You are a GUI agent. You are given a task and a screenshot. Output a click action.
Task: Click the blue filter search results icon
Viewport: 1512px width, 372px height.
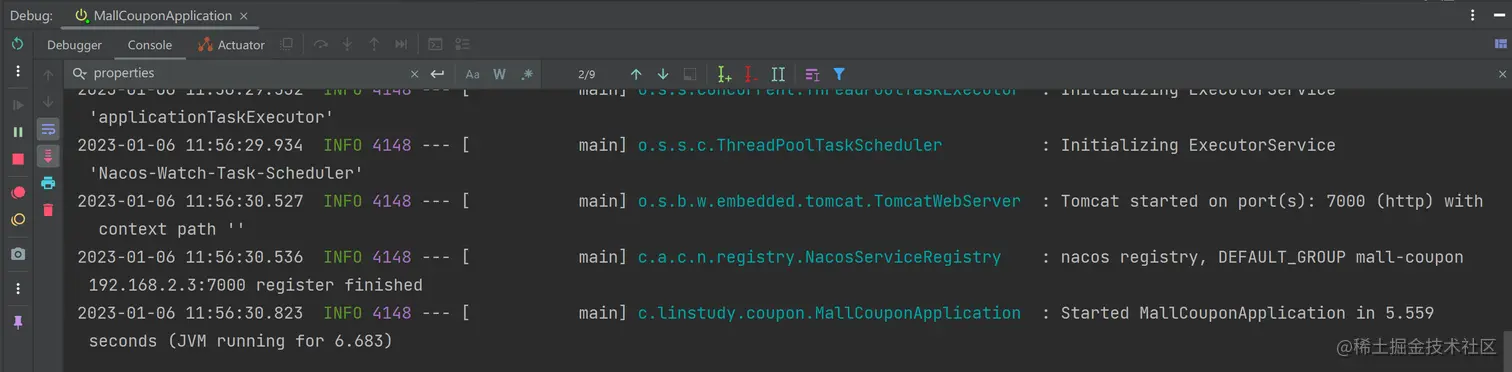pyautogui.click(x=839, y=74)
